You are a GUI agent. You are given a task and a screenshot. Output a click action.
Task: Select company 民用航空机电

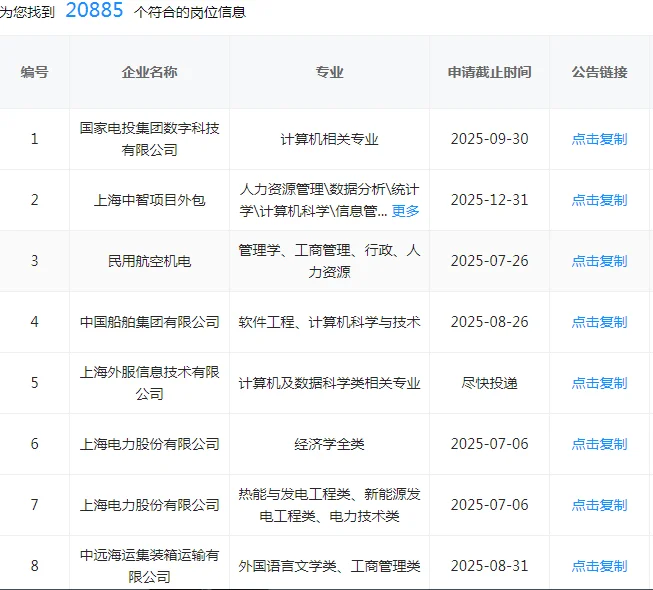pos(150,261)
